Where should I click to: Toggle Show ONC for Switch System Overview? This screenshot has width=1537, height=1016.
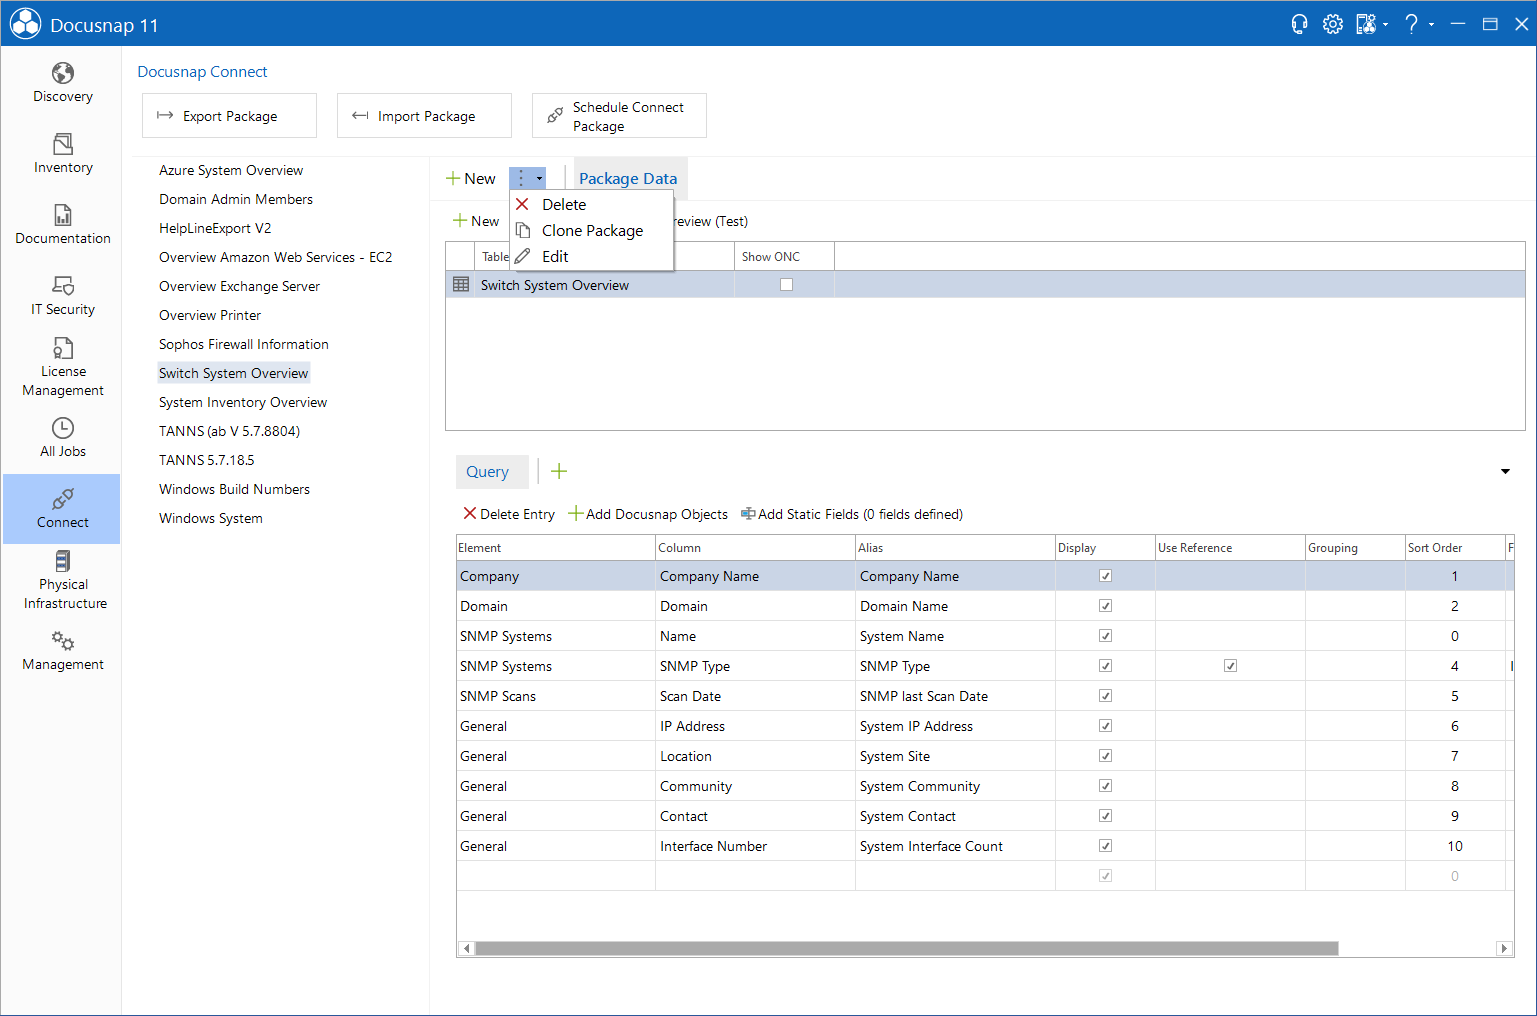pyautogui.click(x=786, y=285)
